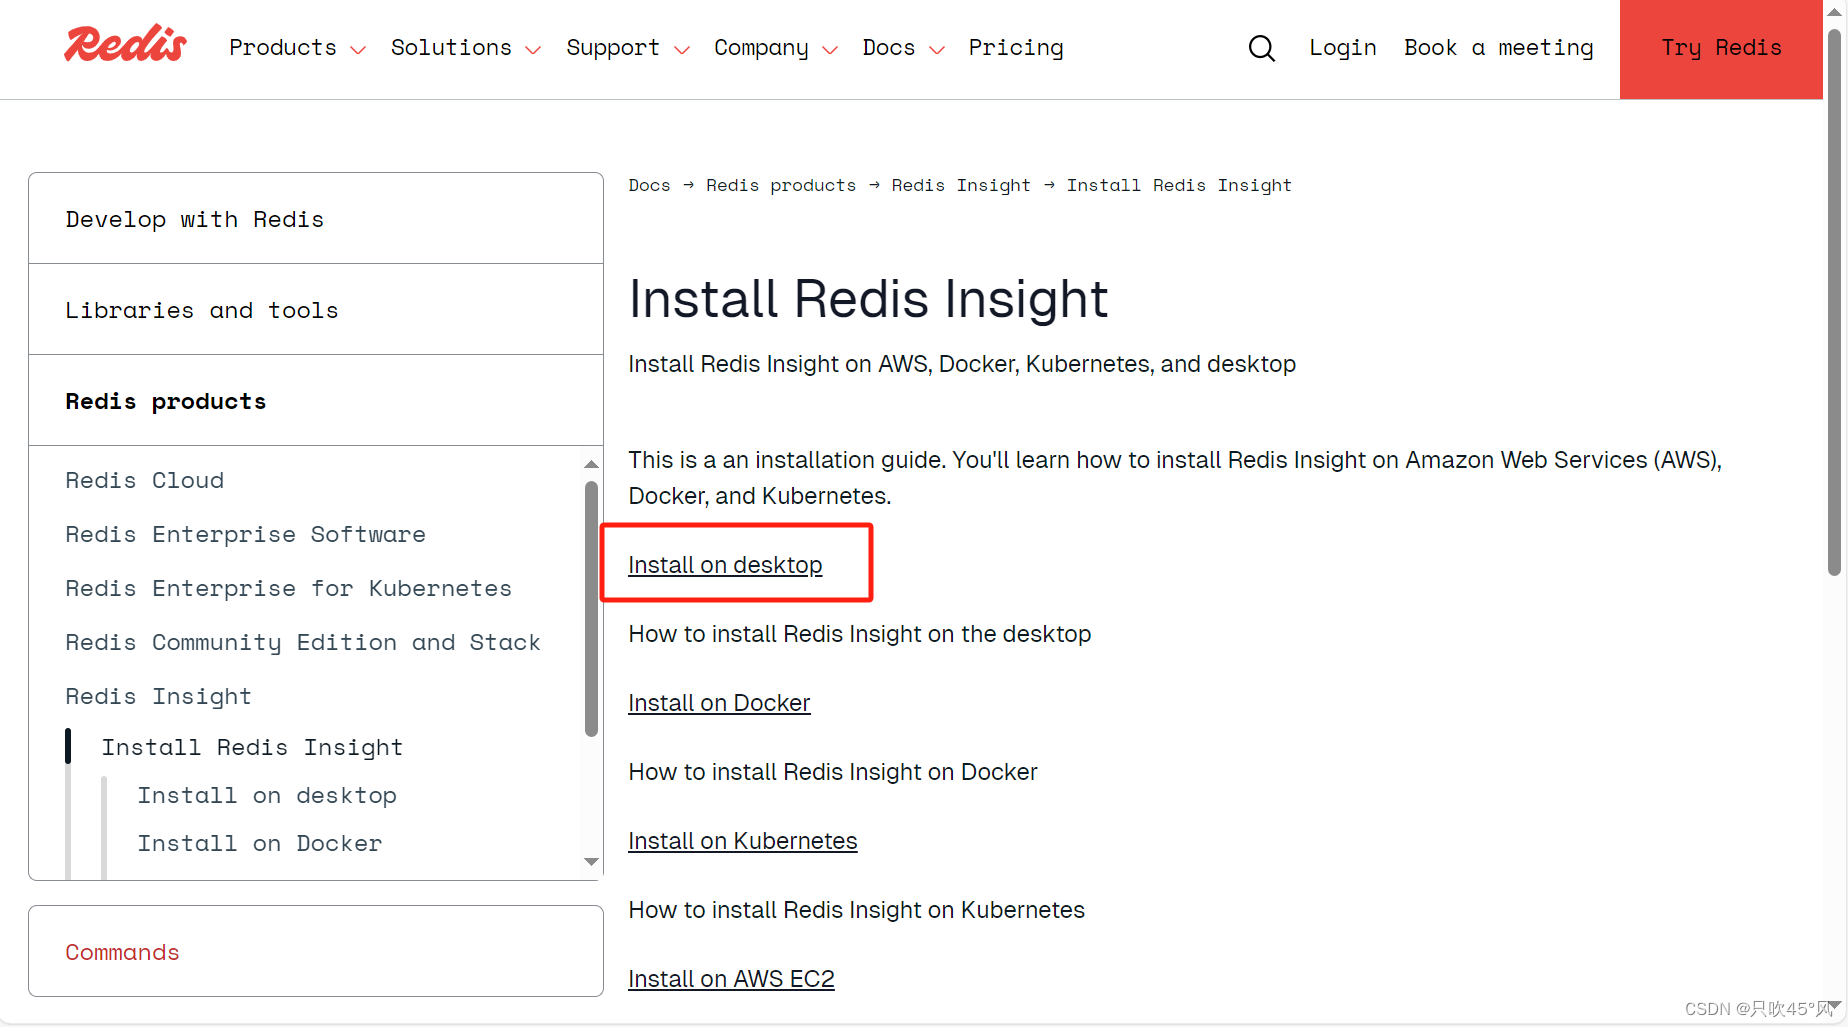This screenshot has height=1027, width=1848.
Task: Select Install on desktop sidebar item
Action: click(x=267, y=795)
